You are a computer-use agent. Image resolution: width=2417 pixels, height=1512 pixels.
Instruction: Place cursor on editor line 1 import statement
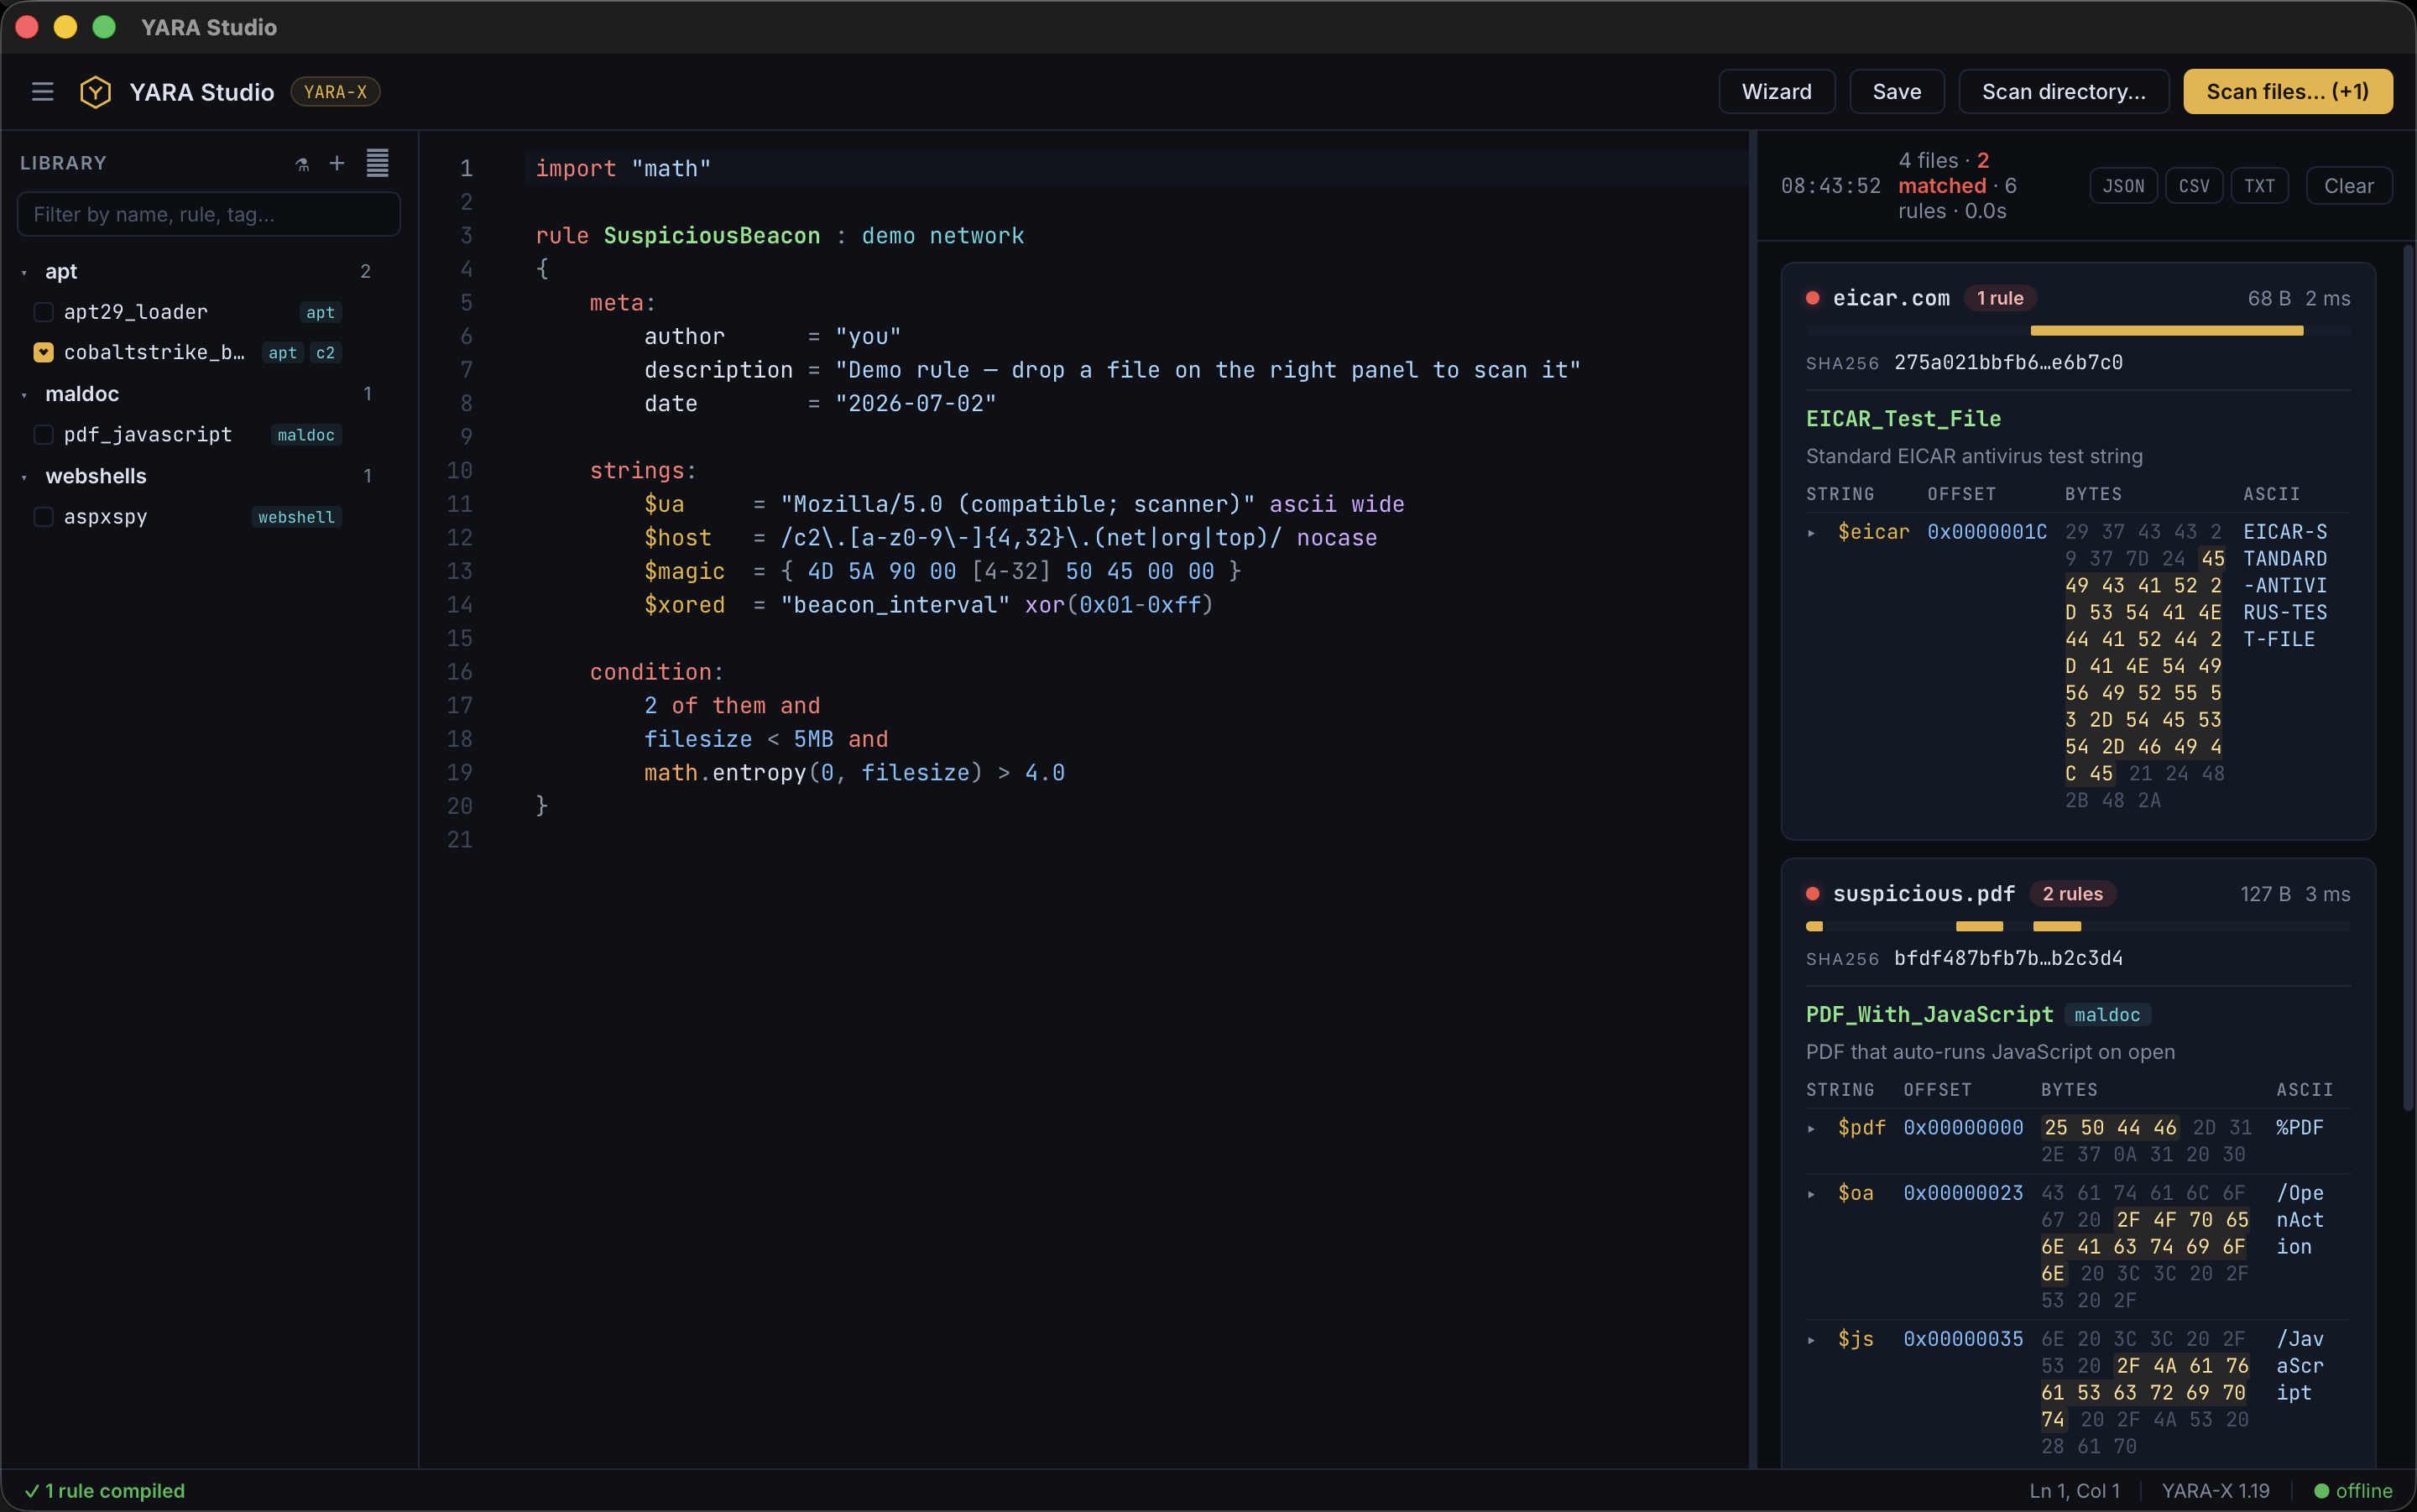[623, 169]
